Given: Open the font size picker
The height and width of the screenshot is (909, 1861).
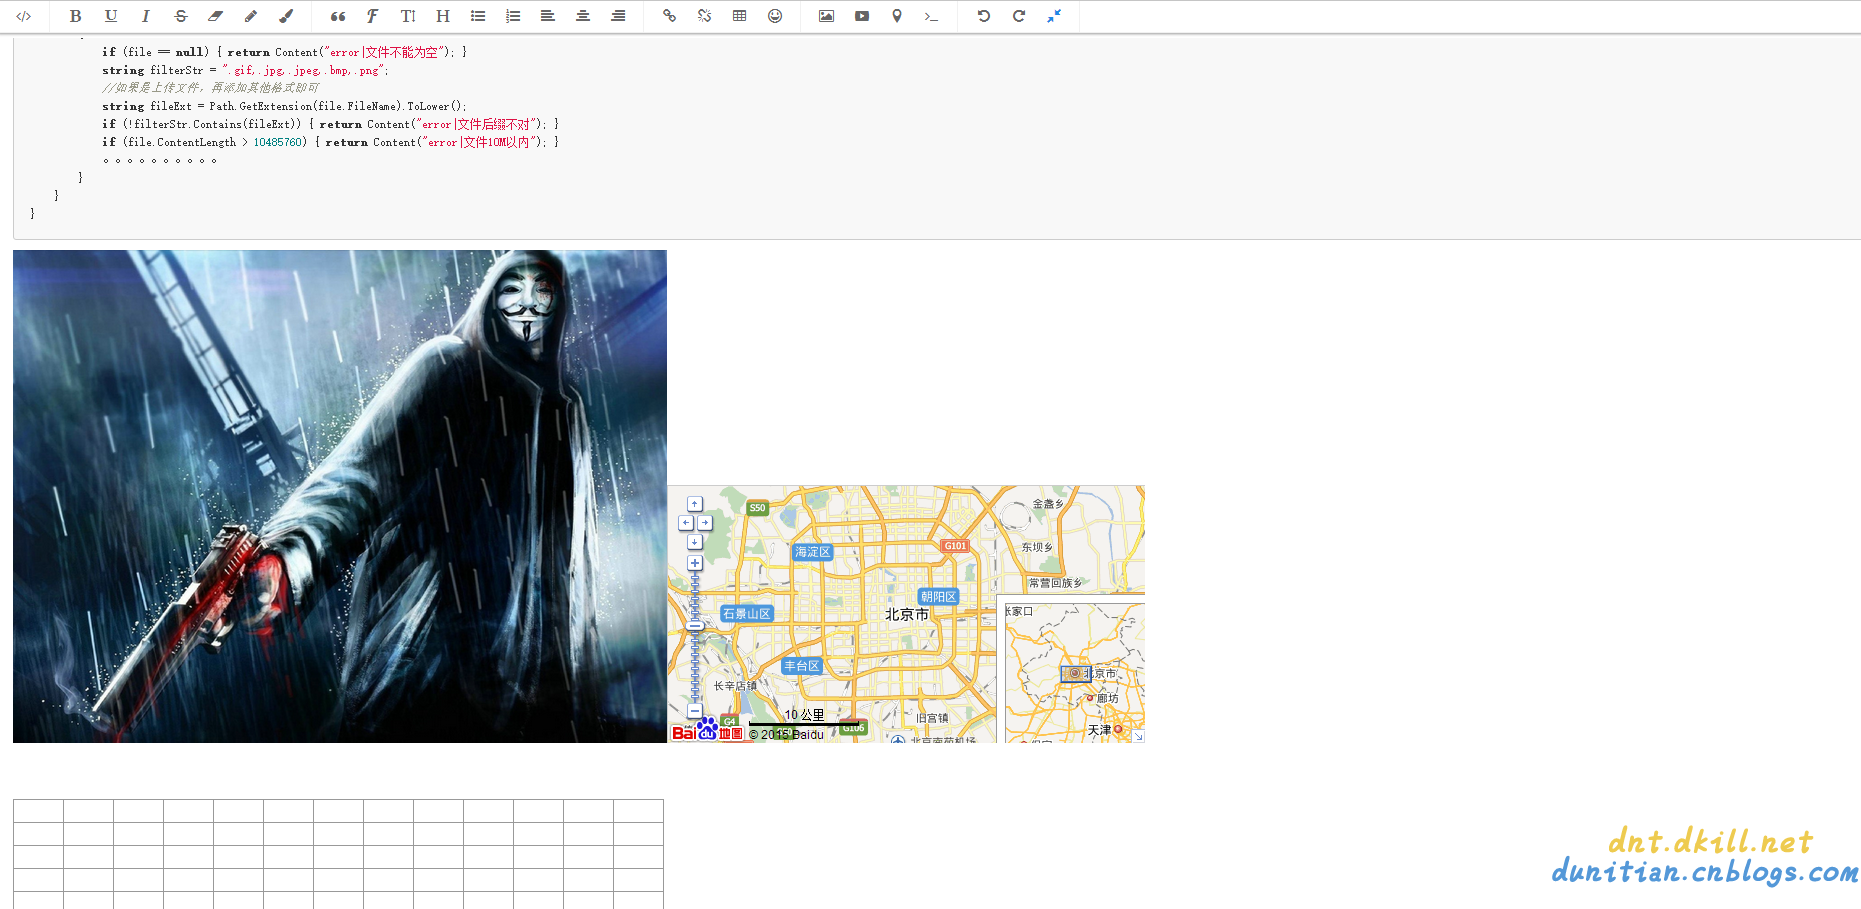Looking at the screenshot, I should [x=408, y=16].
